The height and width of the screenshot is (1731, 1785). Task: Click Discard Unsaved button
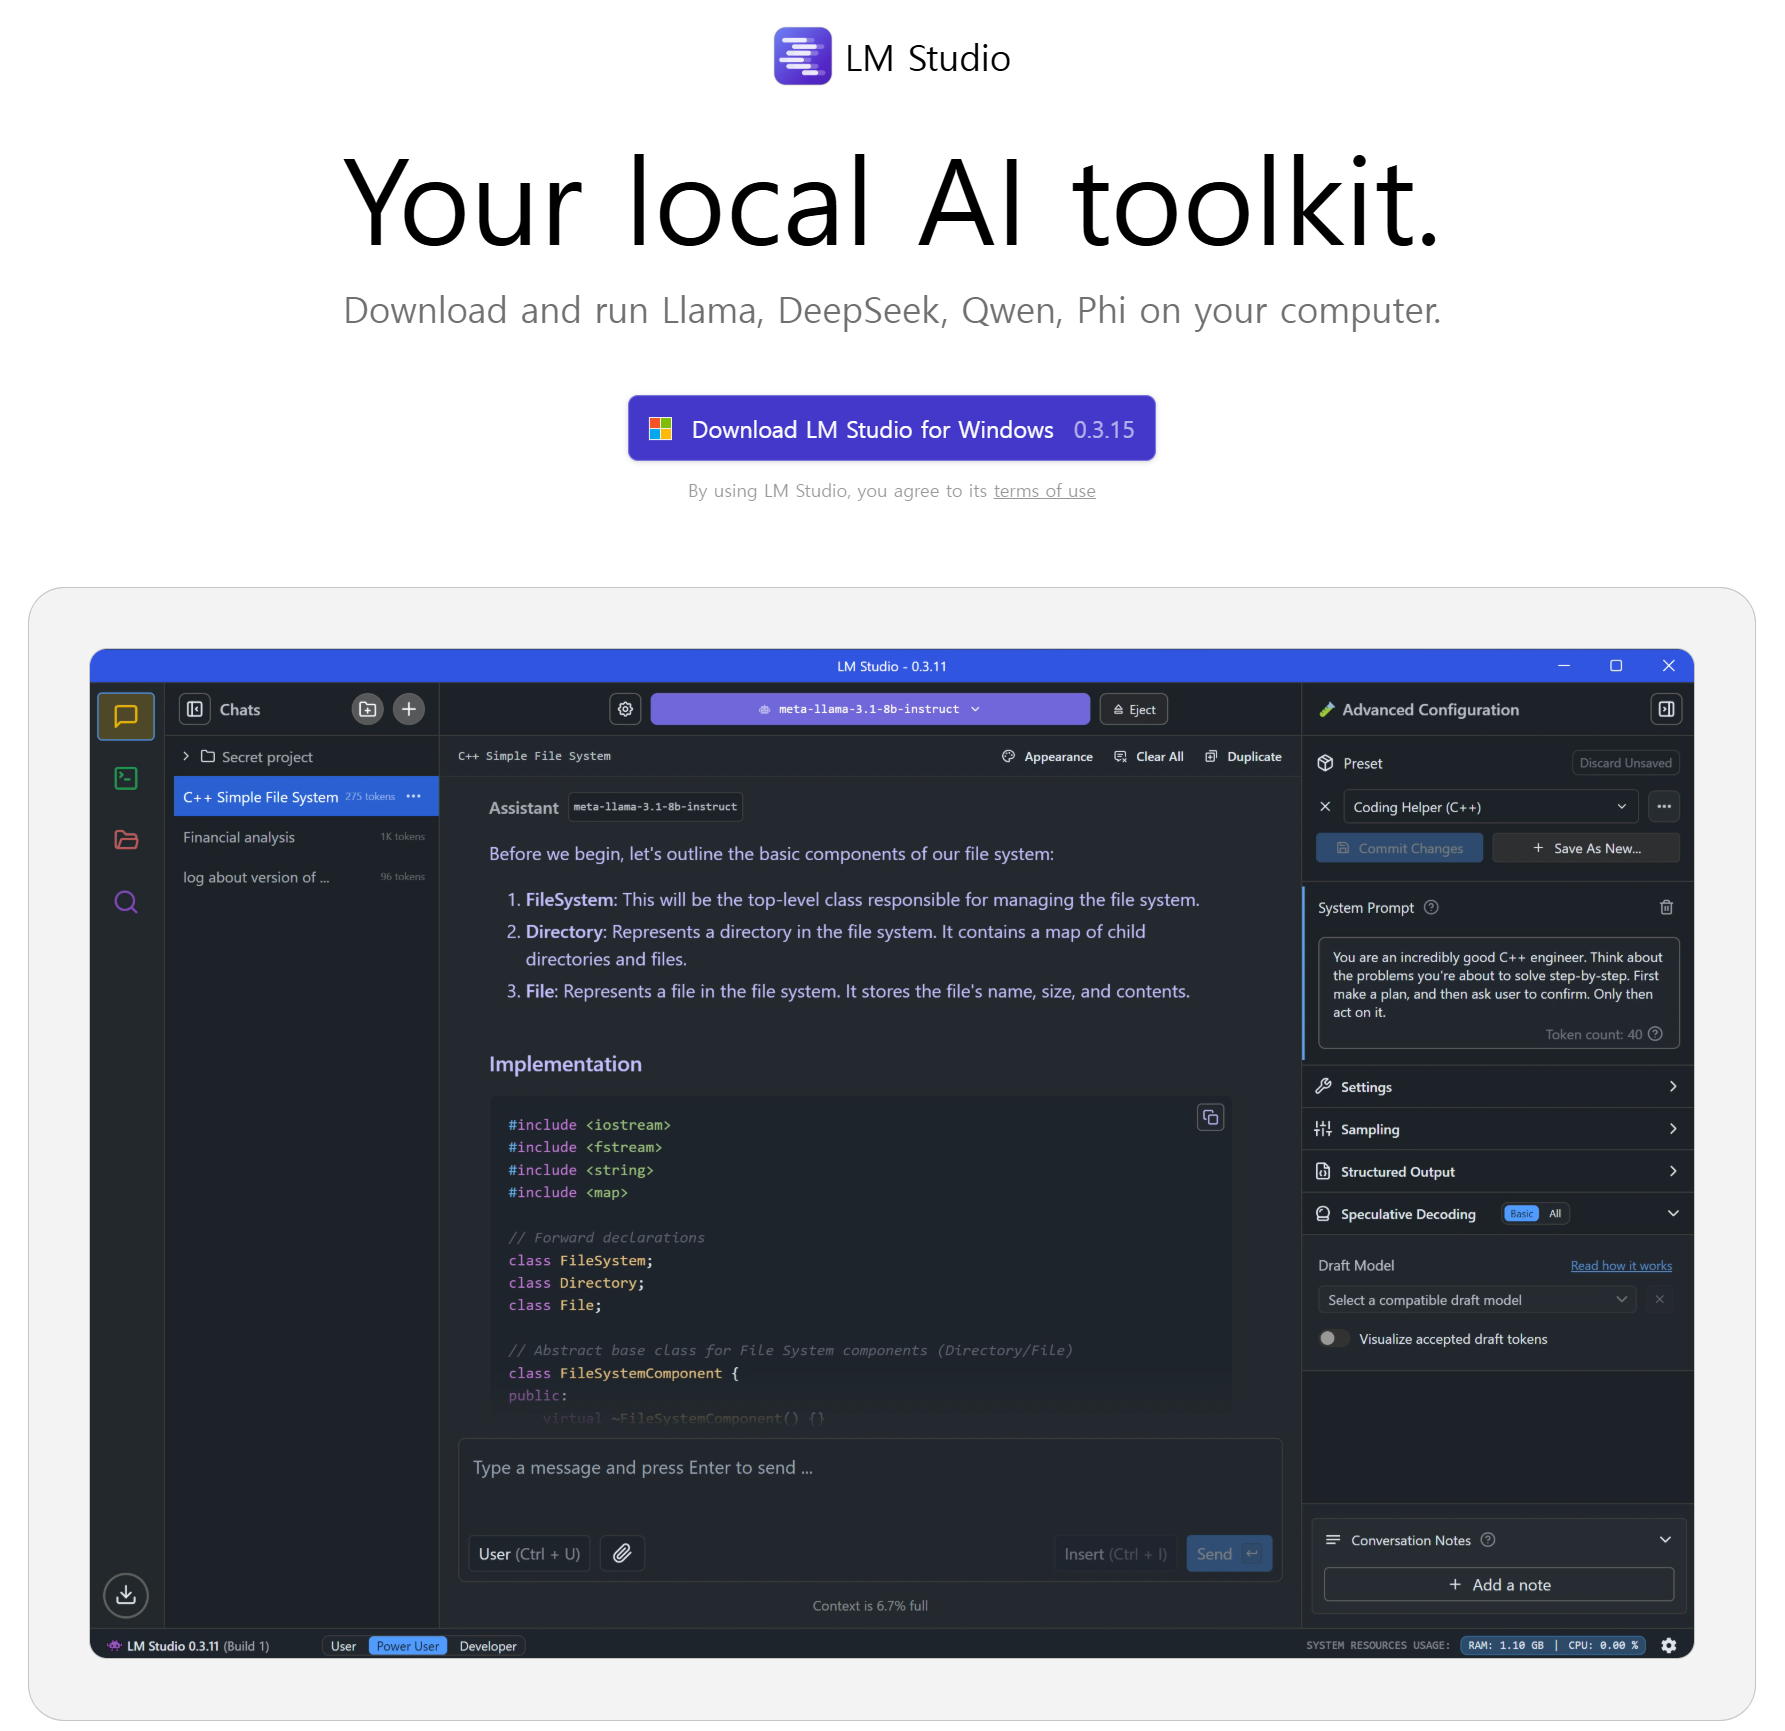(x=1625, y=762)
